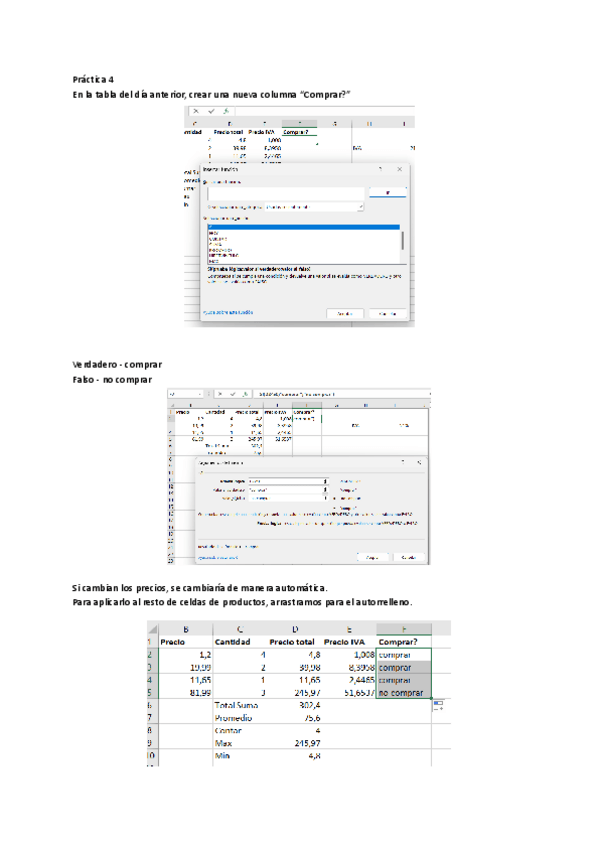Open help link in Insert Function dialog
The image size is (600, 848).
(228, 312)
